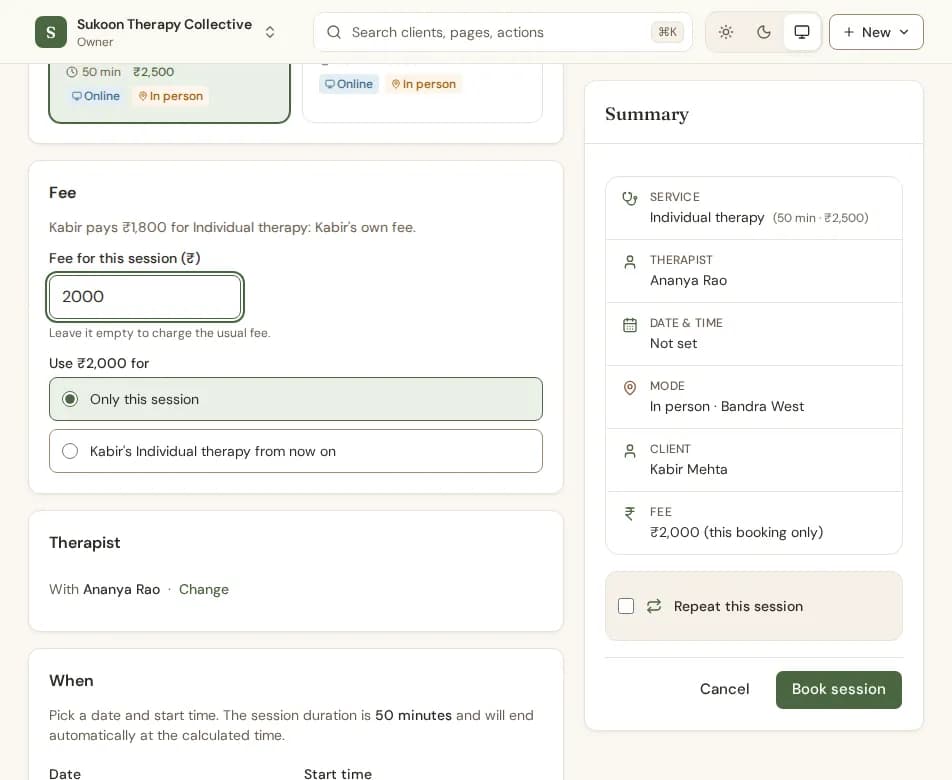The width and height of the screenshot is (952, 780).
Task: Click the Online tag in the selected service card
Action: pos(96,96)
